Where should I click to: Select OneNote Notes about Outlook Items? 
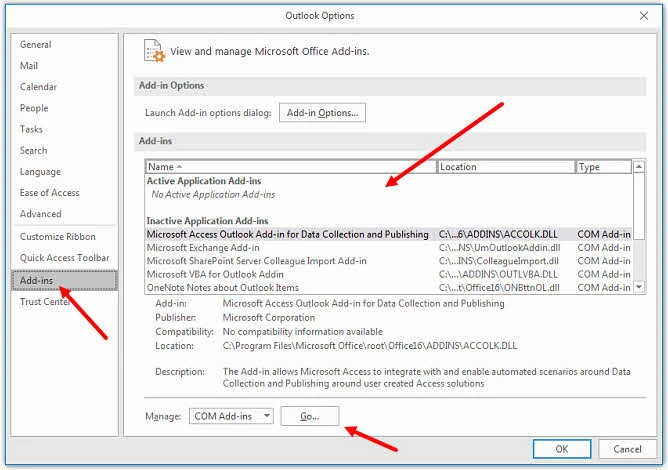tap(389, 288)
